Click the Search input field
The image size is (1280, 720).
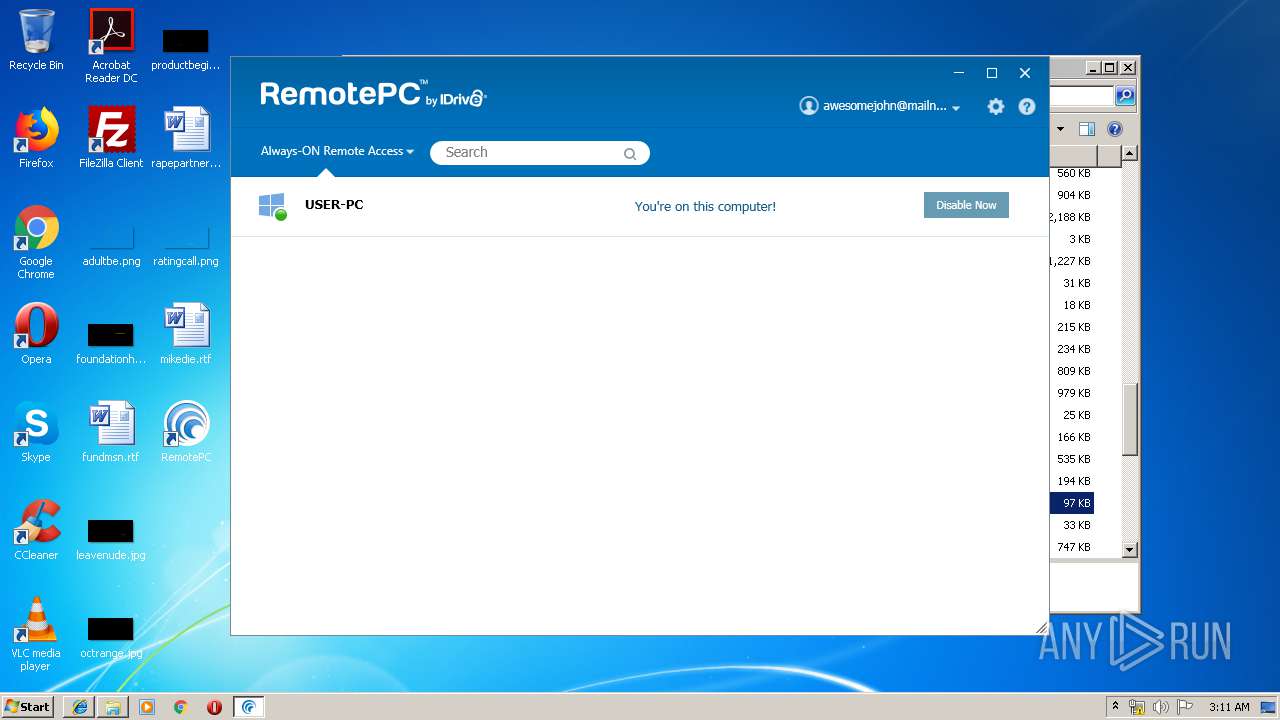540,153
